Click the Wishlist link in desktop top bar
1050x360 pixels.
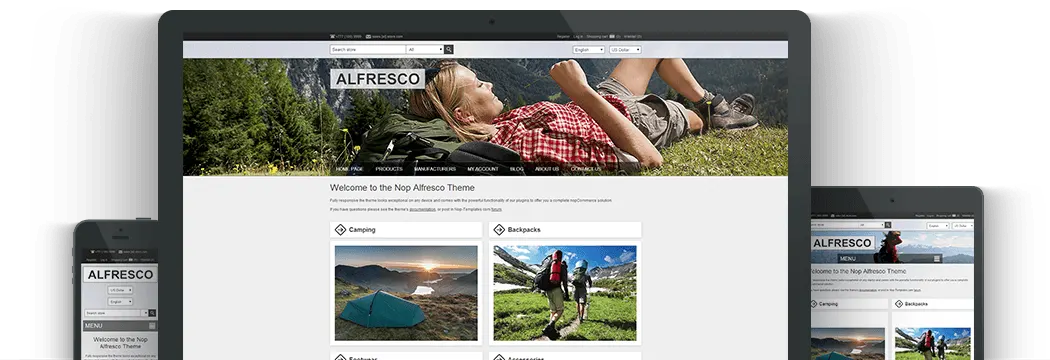[633, 36]
